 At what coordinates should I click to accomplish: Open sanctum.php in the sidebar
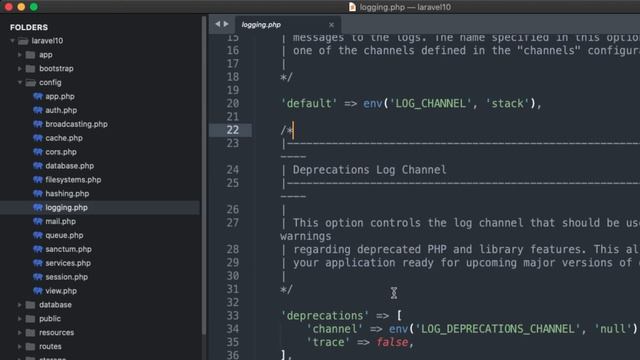point(69,249)
